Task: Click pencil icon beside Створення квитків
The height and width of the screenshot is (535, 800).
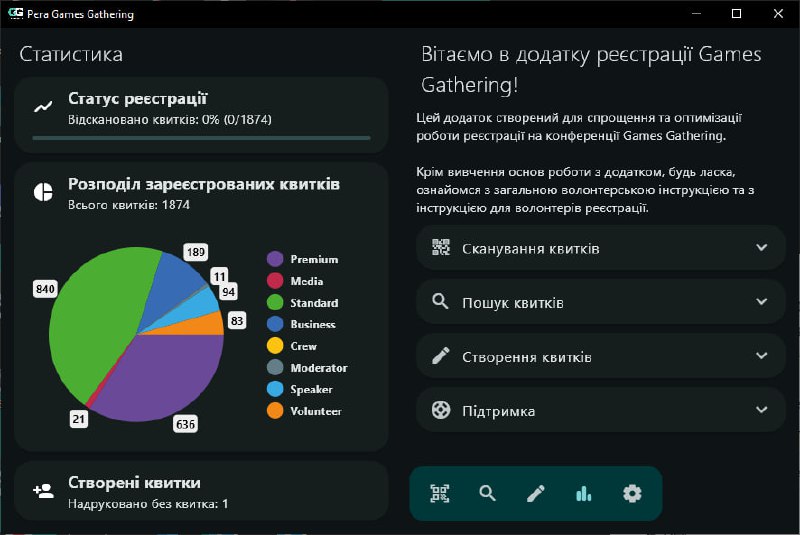Action: tap(441, 355)
